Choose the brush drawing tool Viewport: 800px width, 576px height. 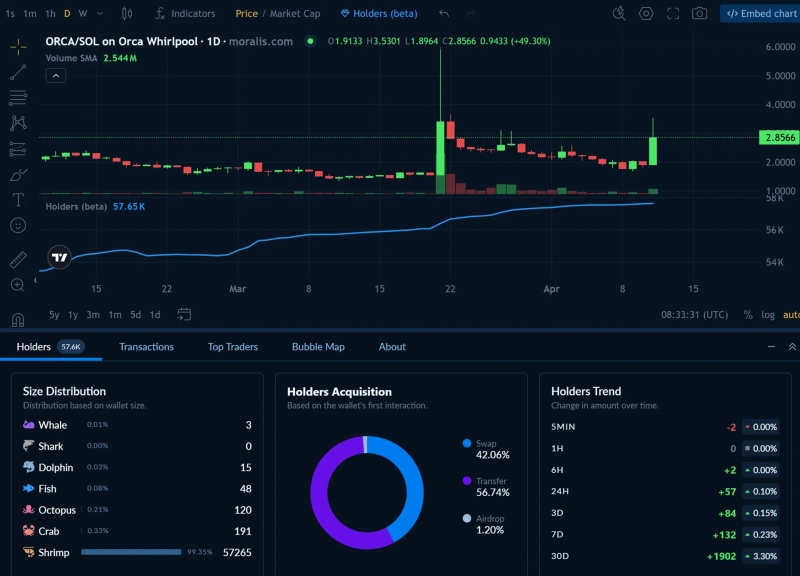click(18, 175)
